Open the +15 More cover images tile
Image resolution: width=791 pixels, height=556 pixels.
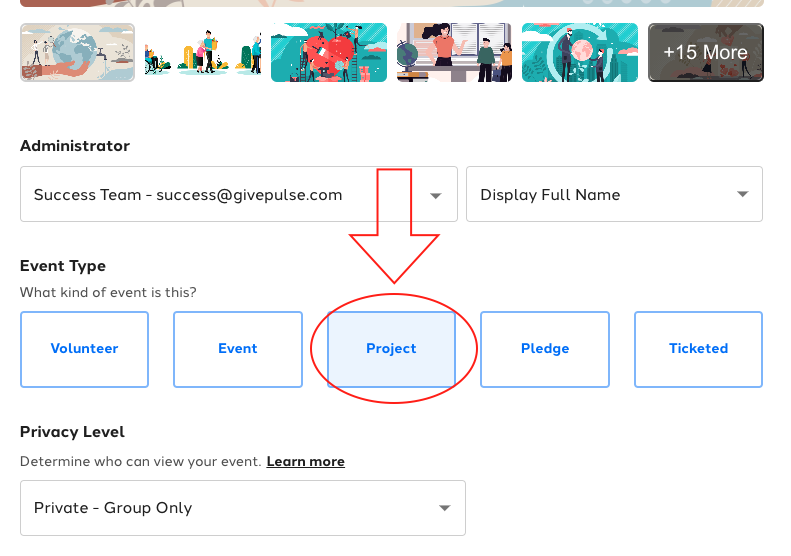706,52
